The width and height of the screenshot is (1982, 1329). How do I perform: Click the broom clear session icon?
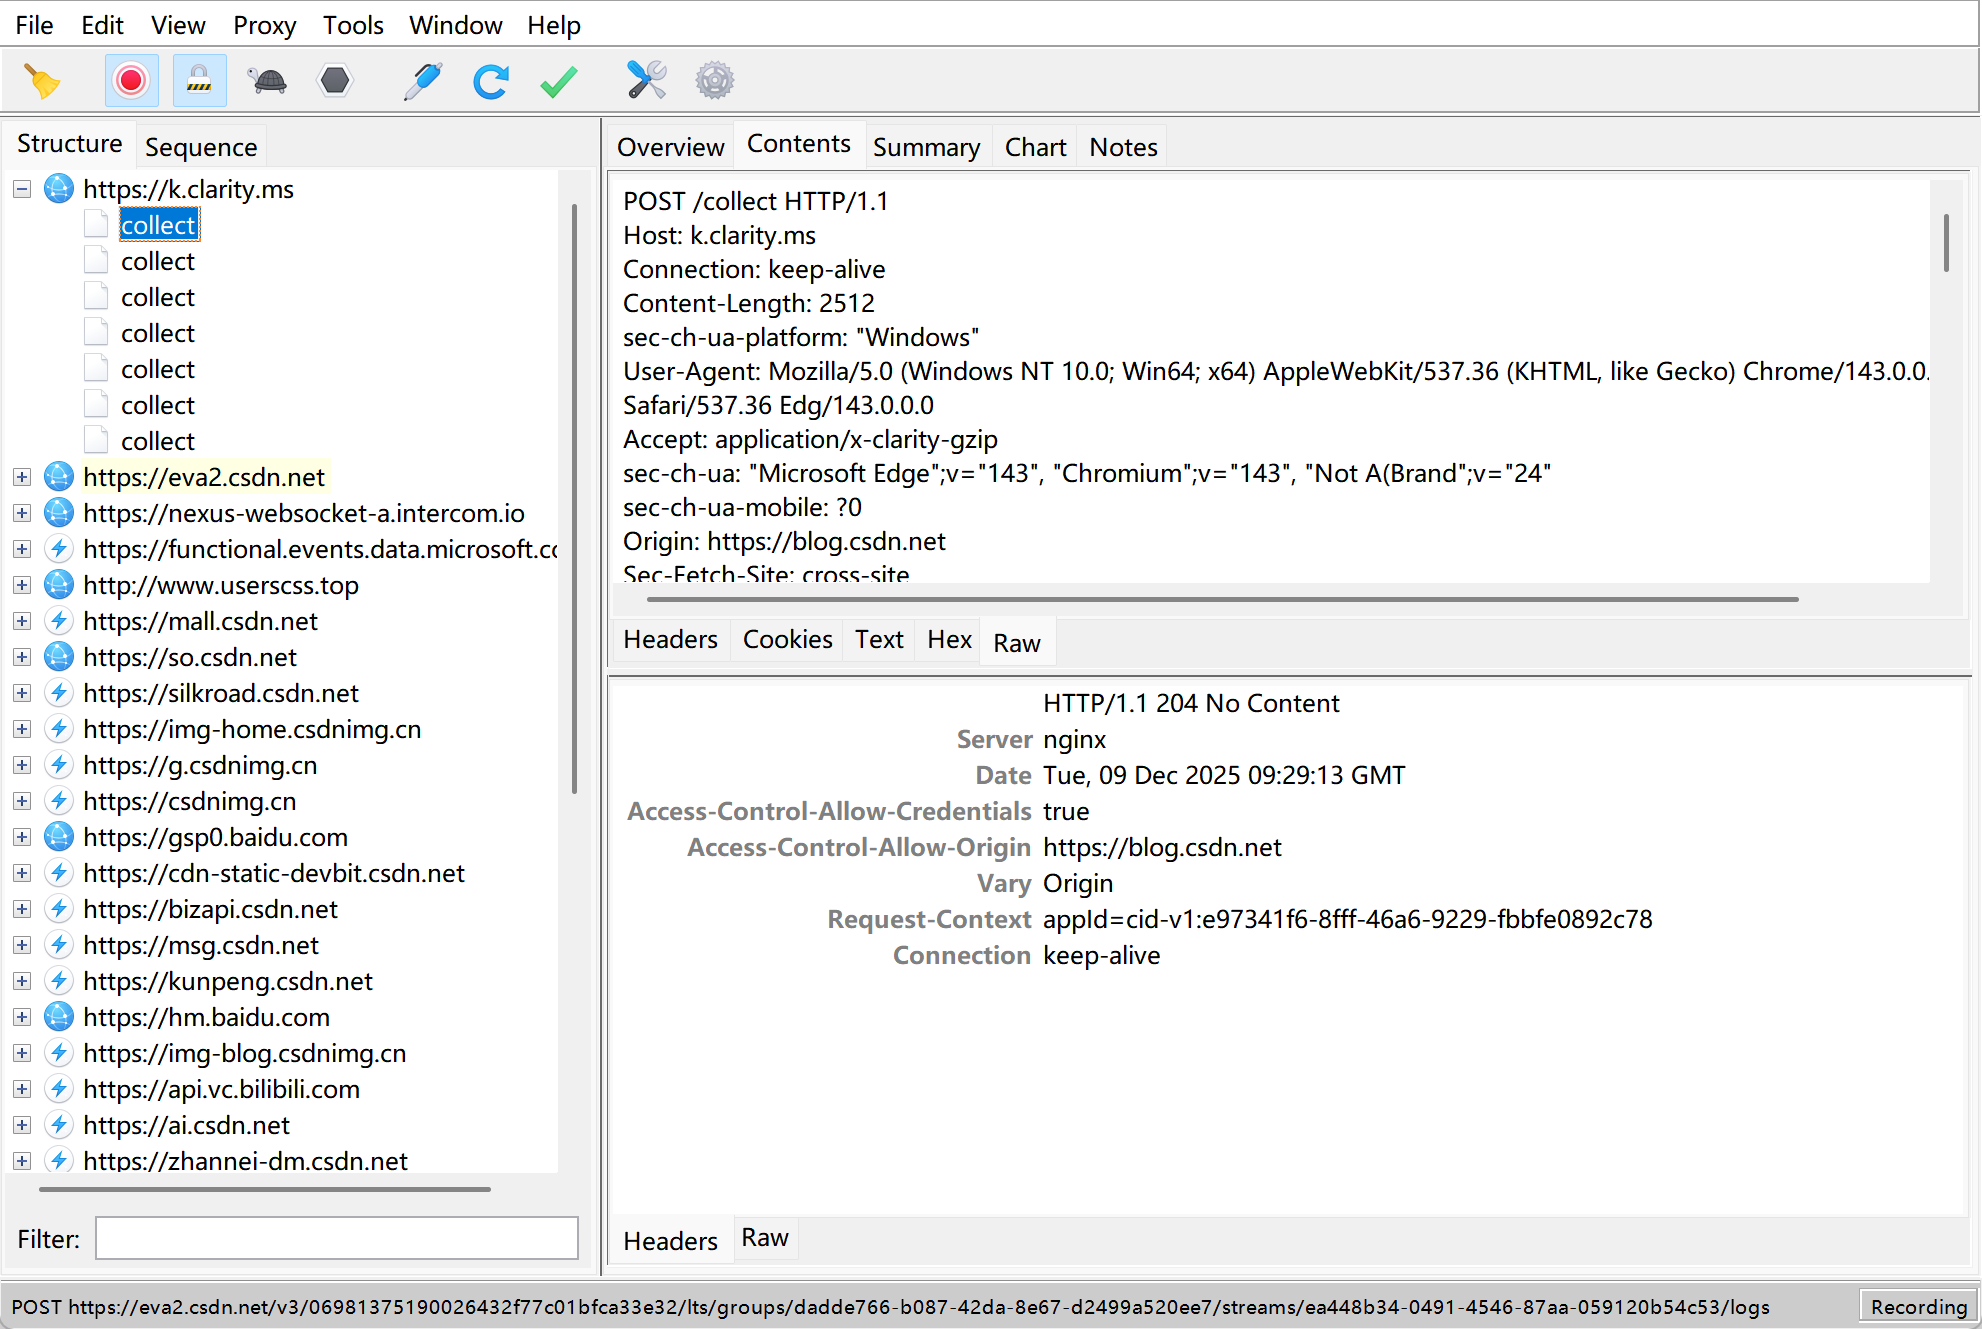43,81
